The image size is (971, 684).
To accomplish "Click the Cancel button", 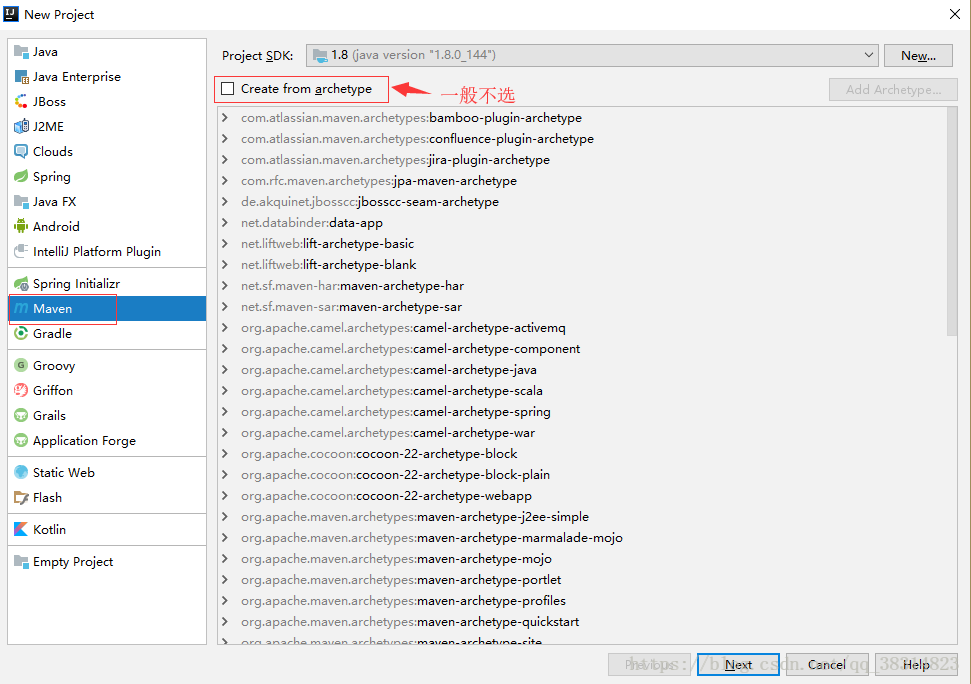I will (x=827, y=665).
